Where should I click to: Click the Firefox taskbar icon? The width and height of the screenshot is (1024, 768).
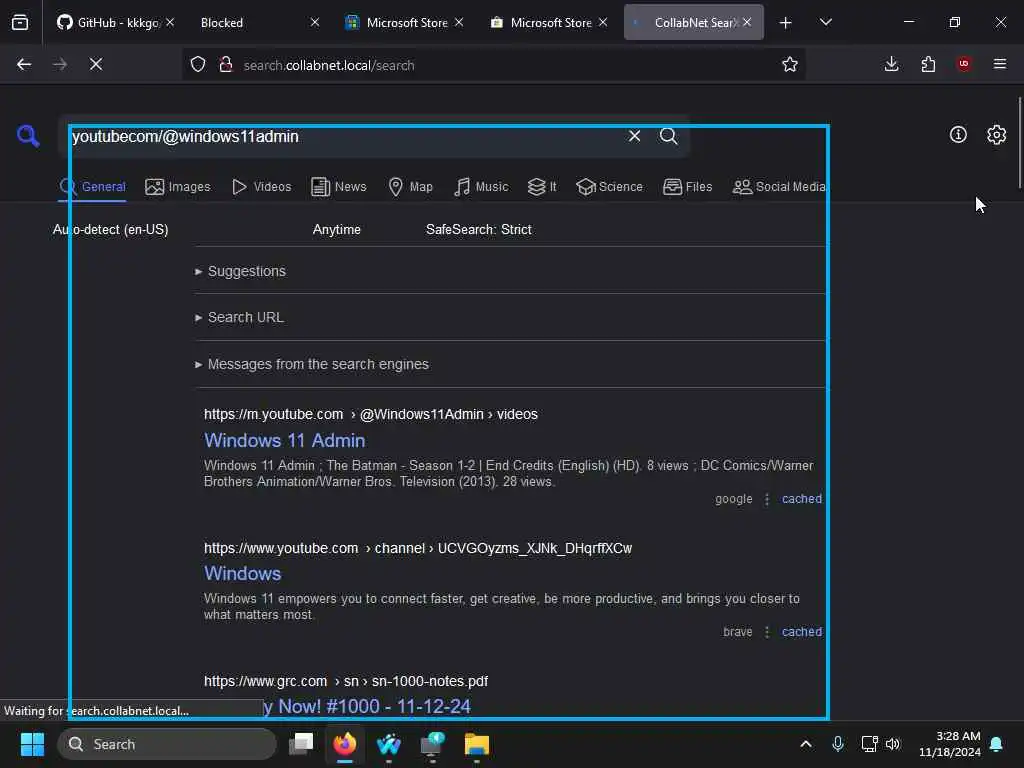[345, 744]
